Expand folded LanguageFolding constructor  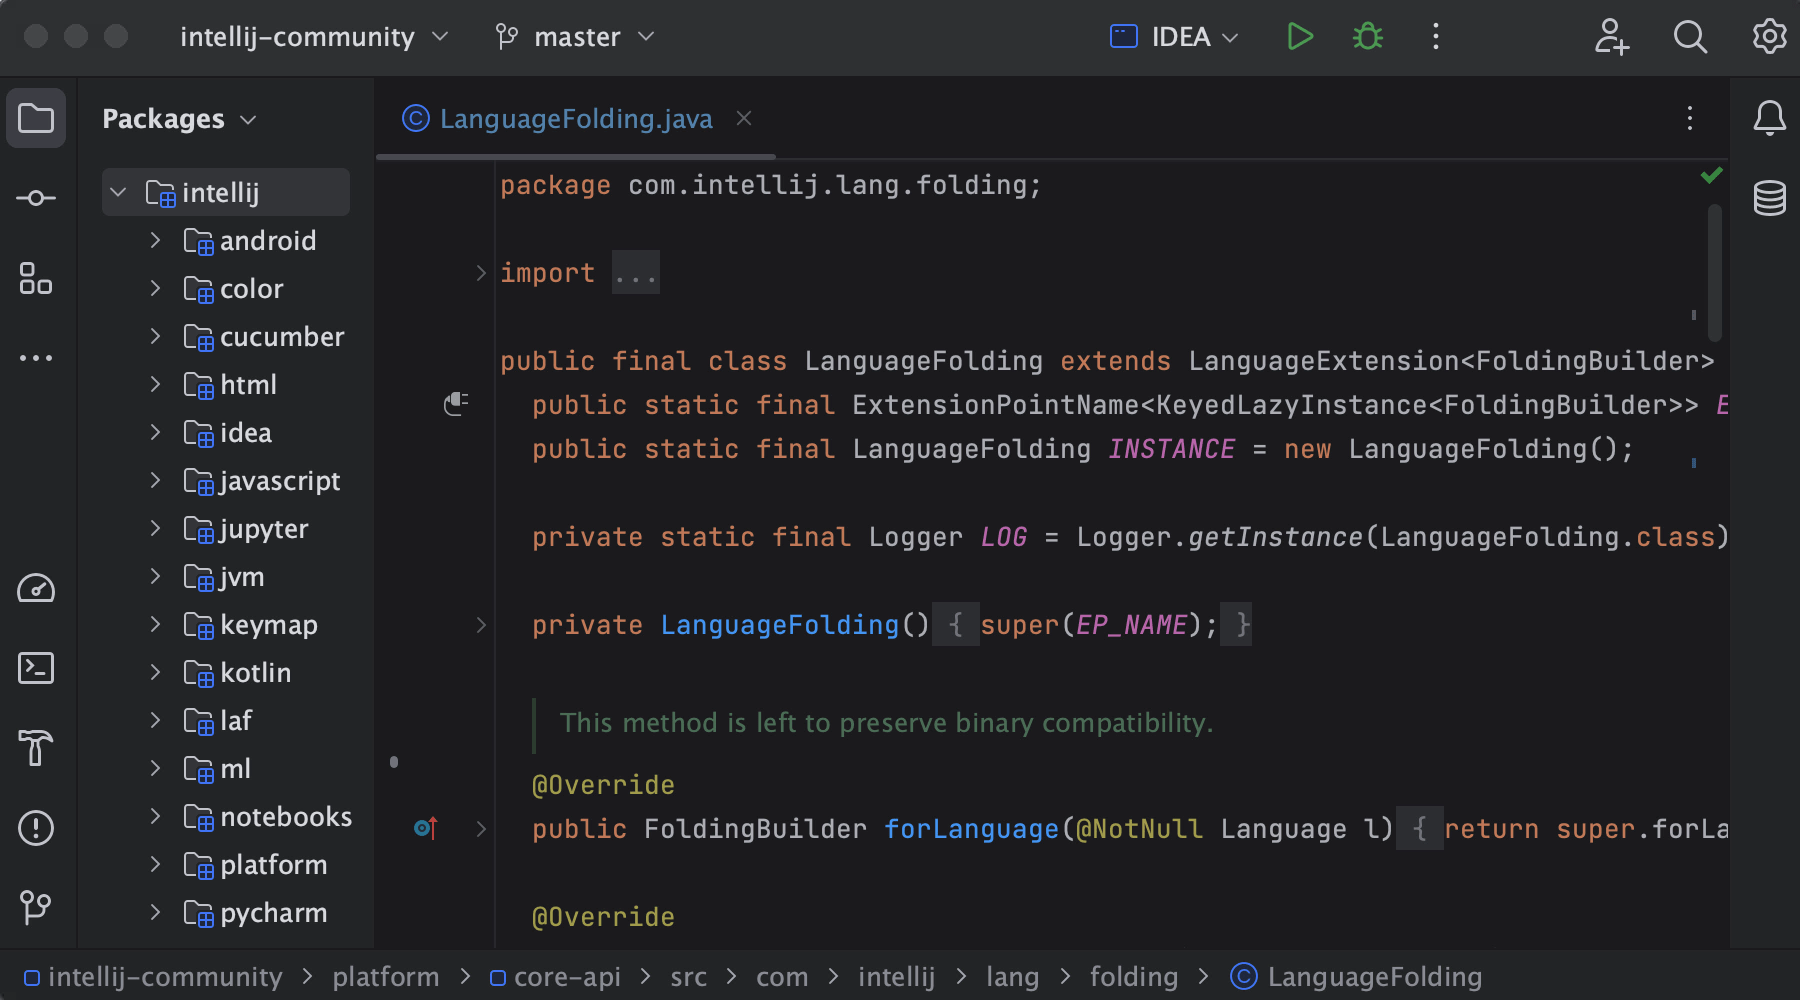coord(481,624)
